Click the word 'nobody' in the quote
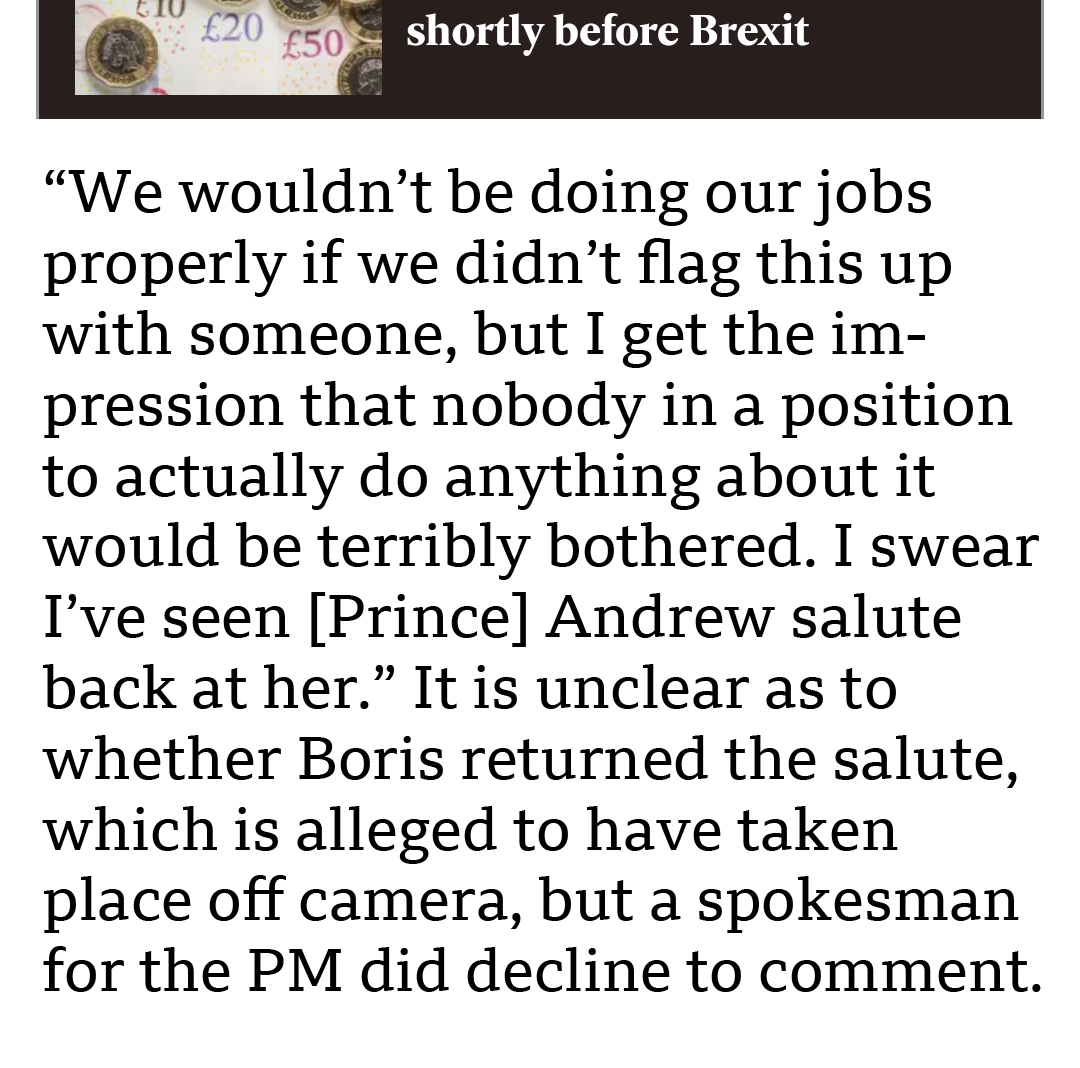This screenshot has width=1080, height=1068. coord(539,406)
